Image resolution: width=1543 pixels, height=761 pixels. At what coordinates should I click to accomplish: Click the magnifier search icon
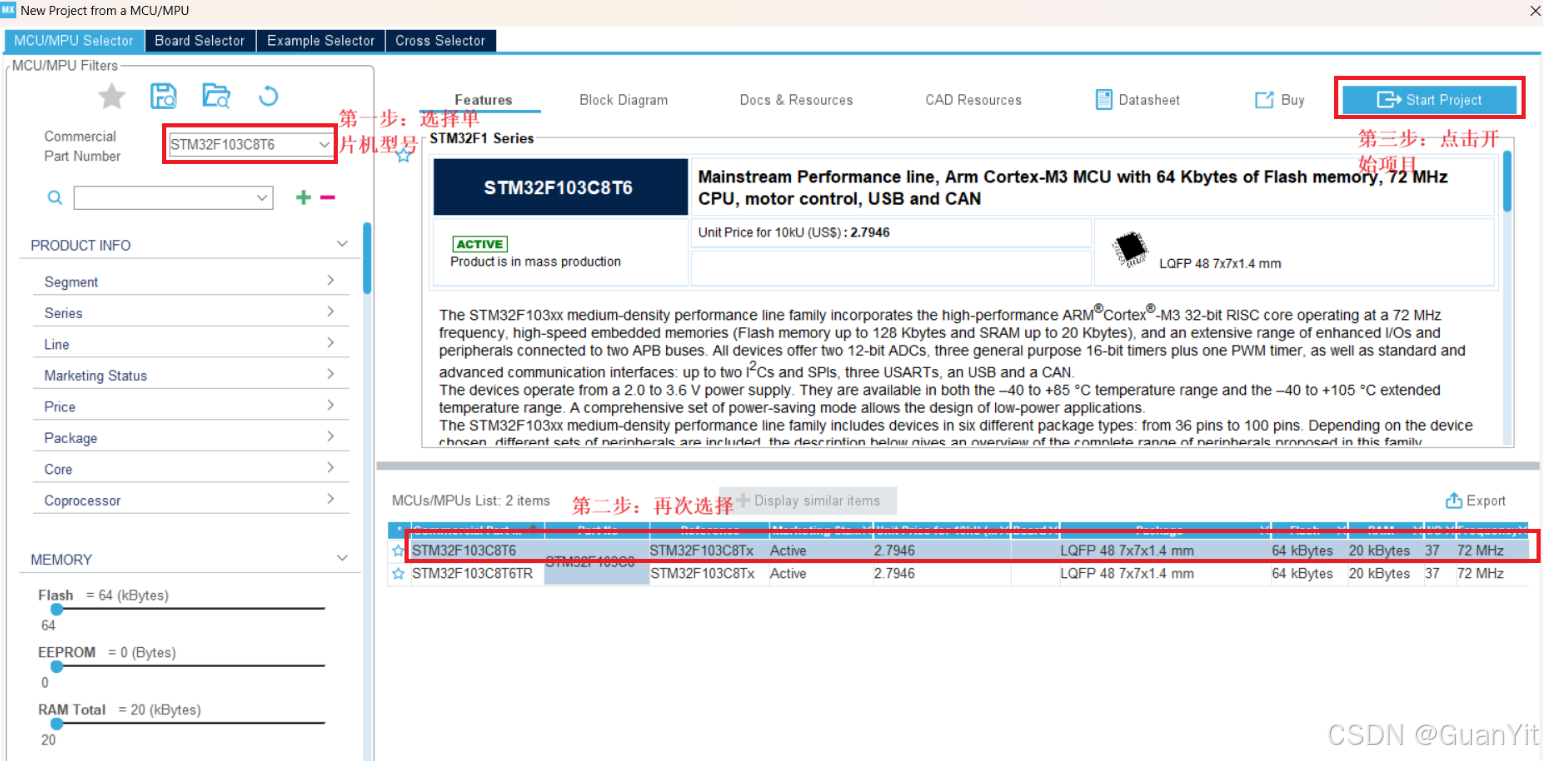point(56,198)
